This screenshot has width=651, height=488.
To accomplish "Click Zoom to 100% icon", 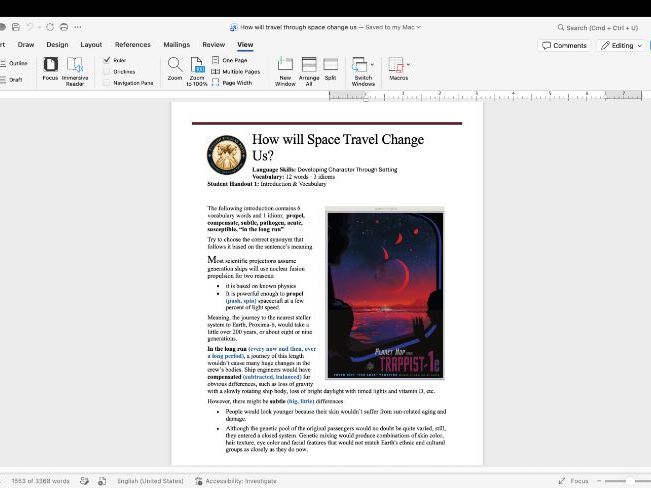I will [197, 65].
